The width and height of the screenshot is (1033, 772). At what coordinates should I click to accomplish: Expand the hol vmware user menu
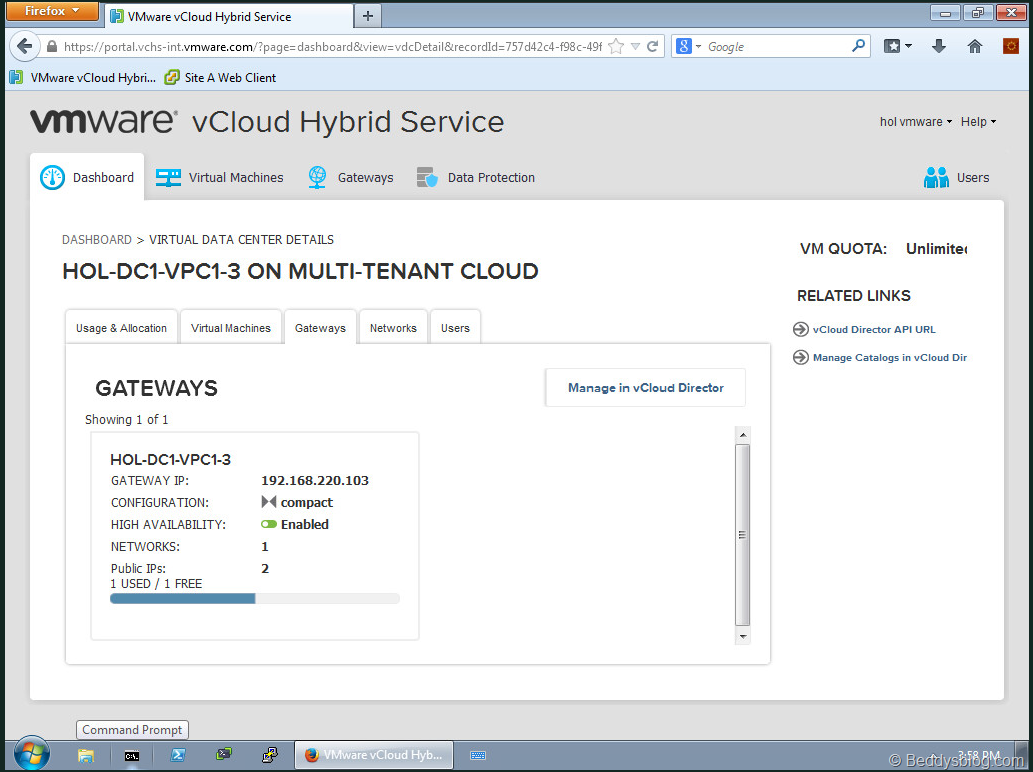pos(916,122)
